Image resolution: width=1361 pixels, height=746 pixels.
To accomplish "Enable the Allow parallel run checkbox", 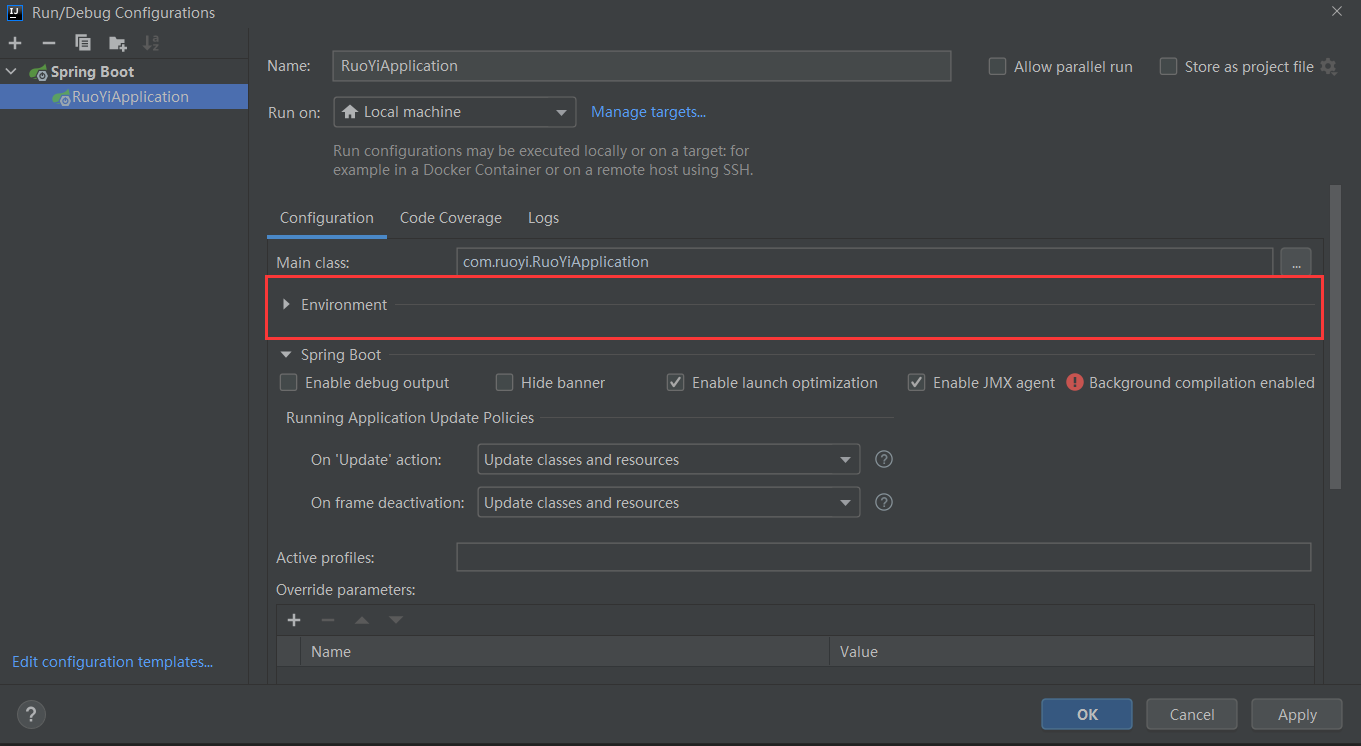I will click(997, 67).
